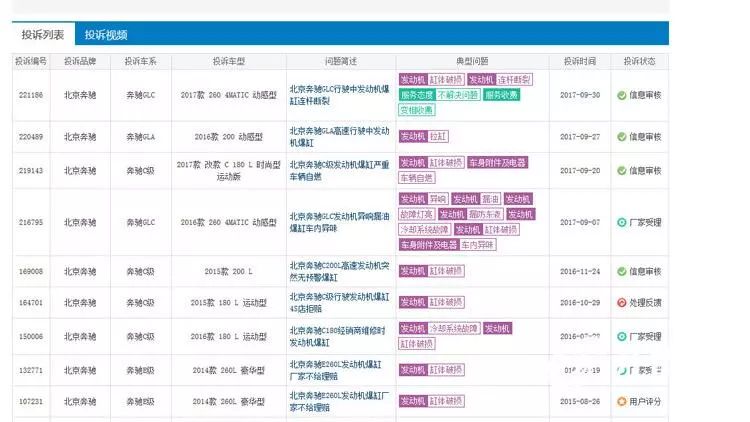The height and width of the screenshot is (422, 750).
Task: Click 异响 tag in complaint 216795
Action: (438, 199)
